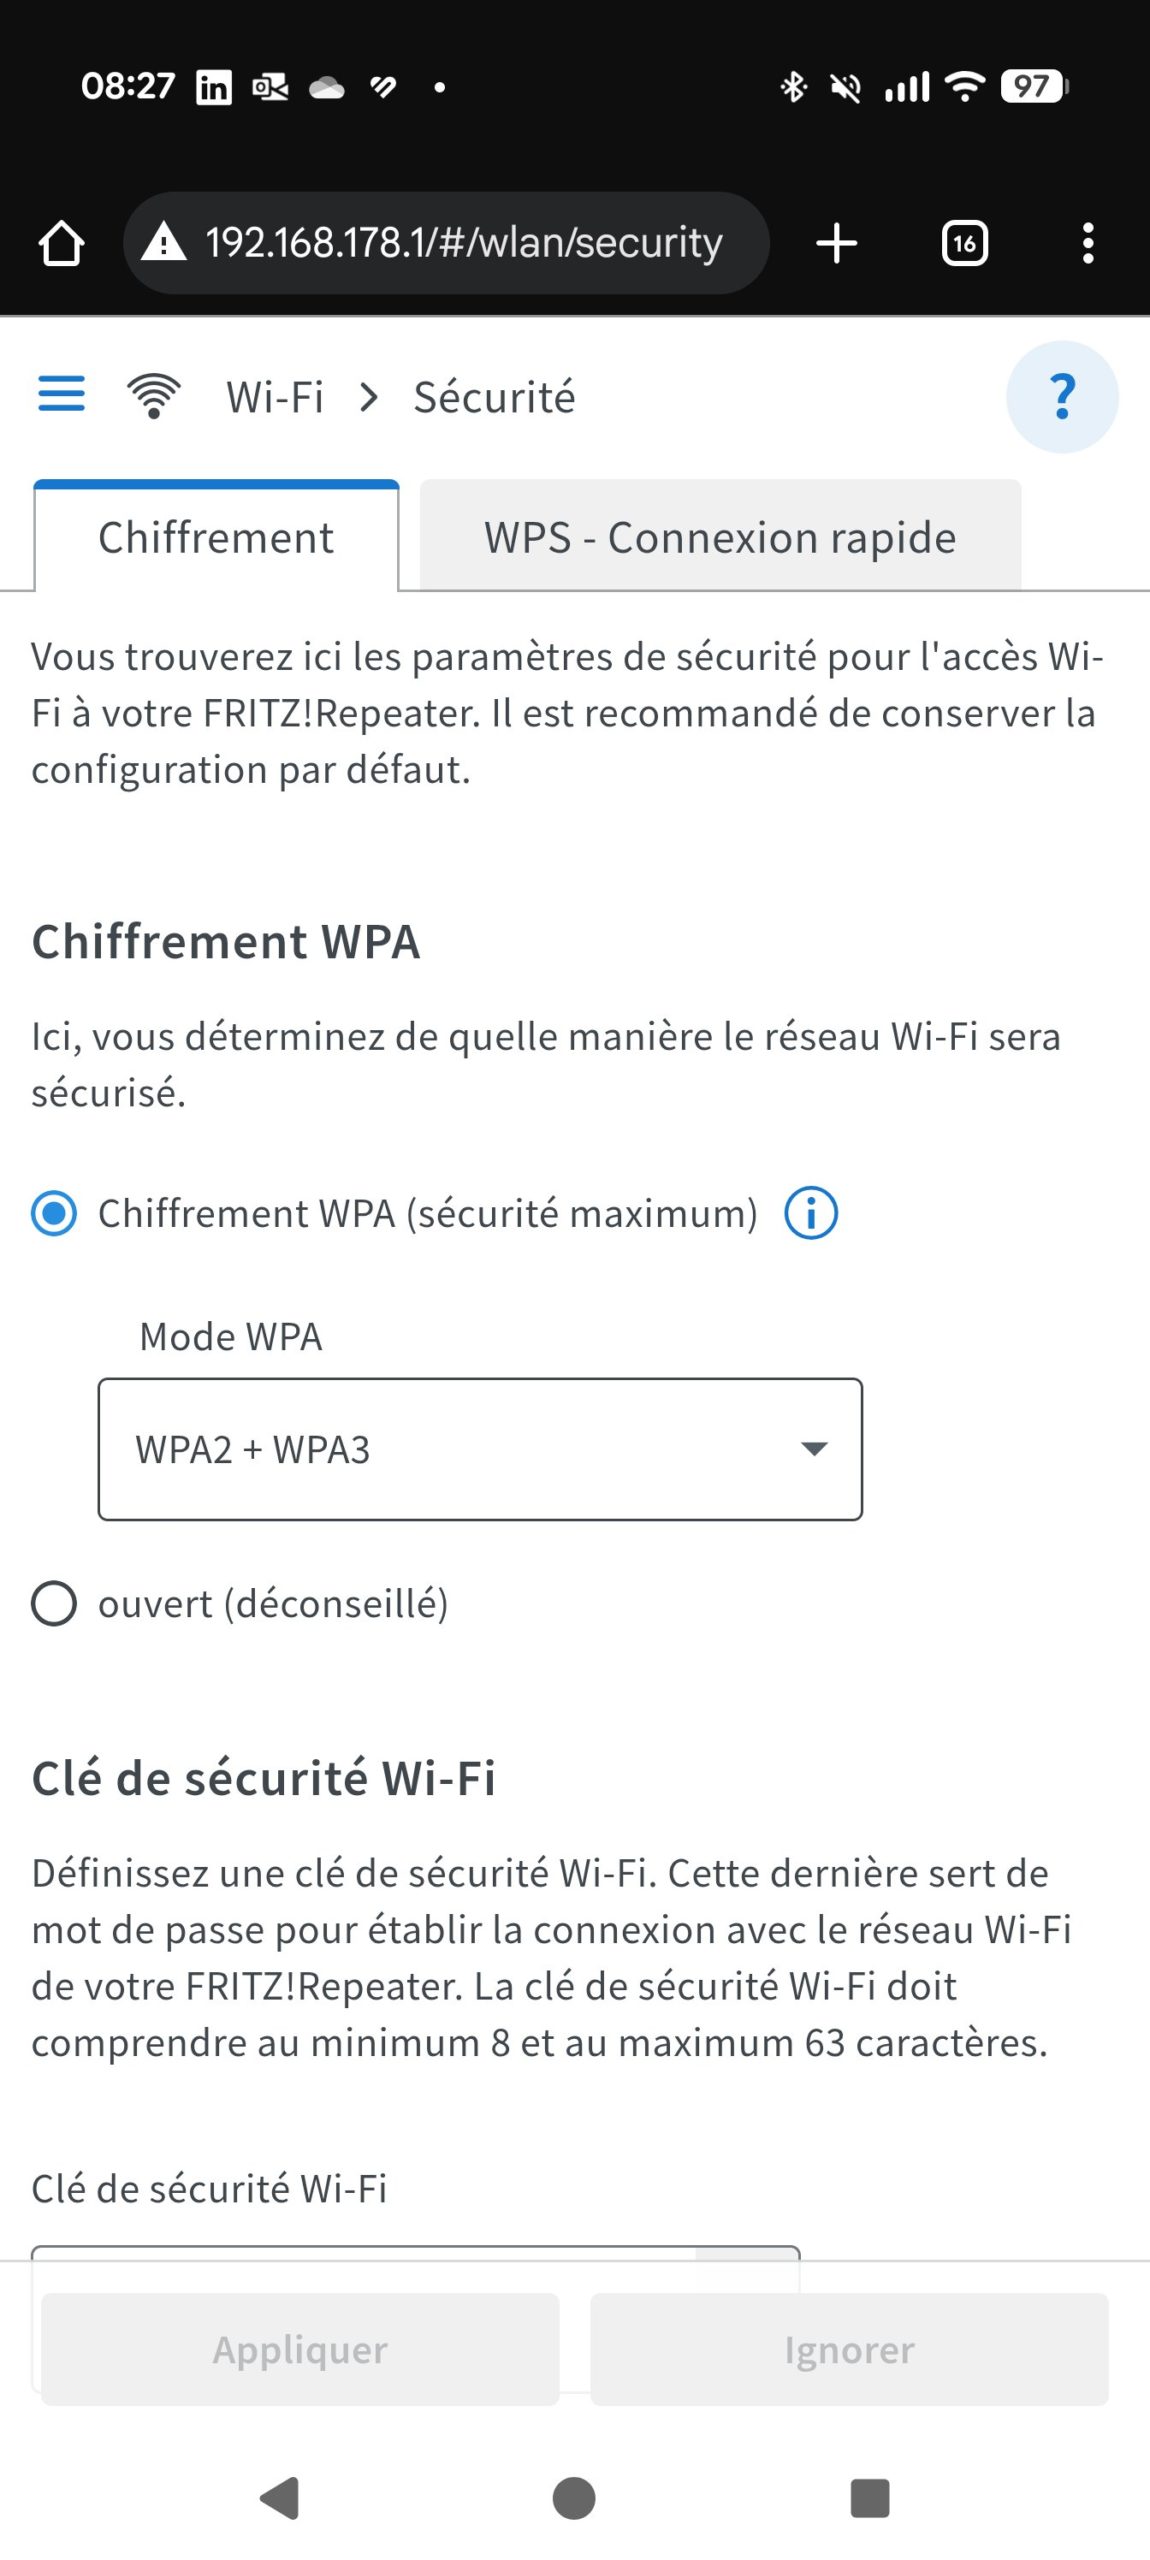Image resolution: width=1150 pixels, height=2560 pixels.
Task: Tap the insecure connection warning icon
Action: pos(164,243)
